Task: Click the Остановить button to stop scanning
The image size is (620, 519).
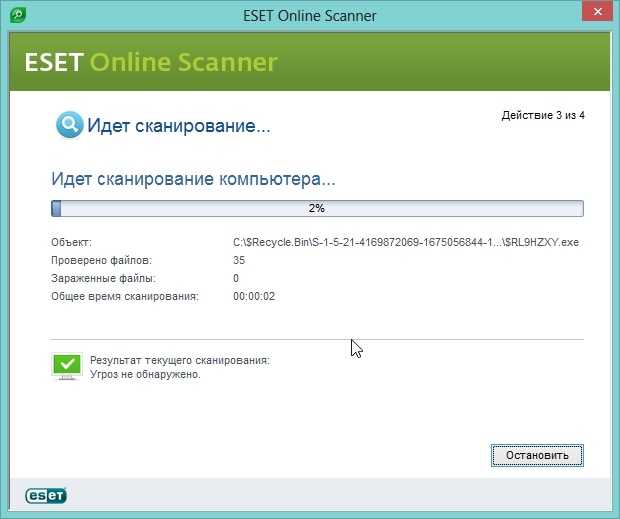Action: tap(537, 455)
